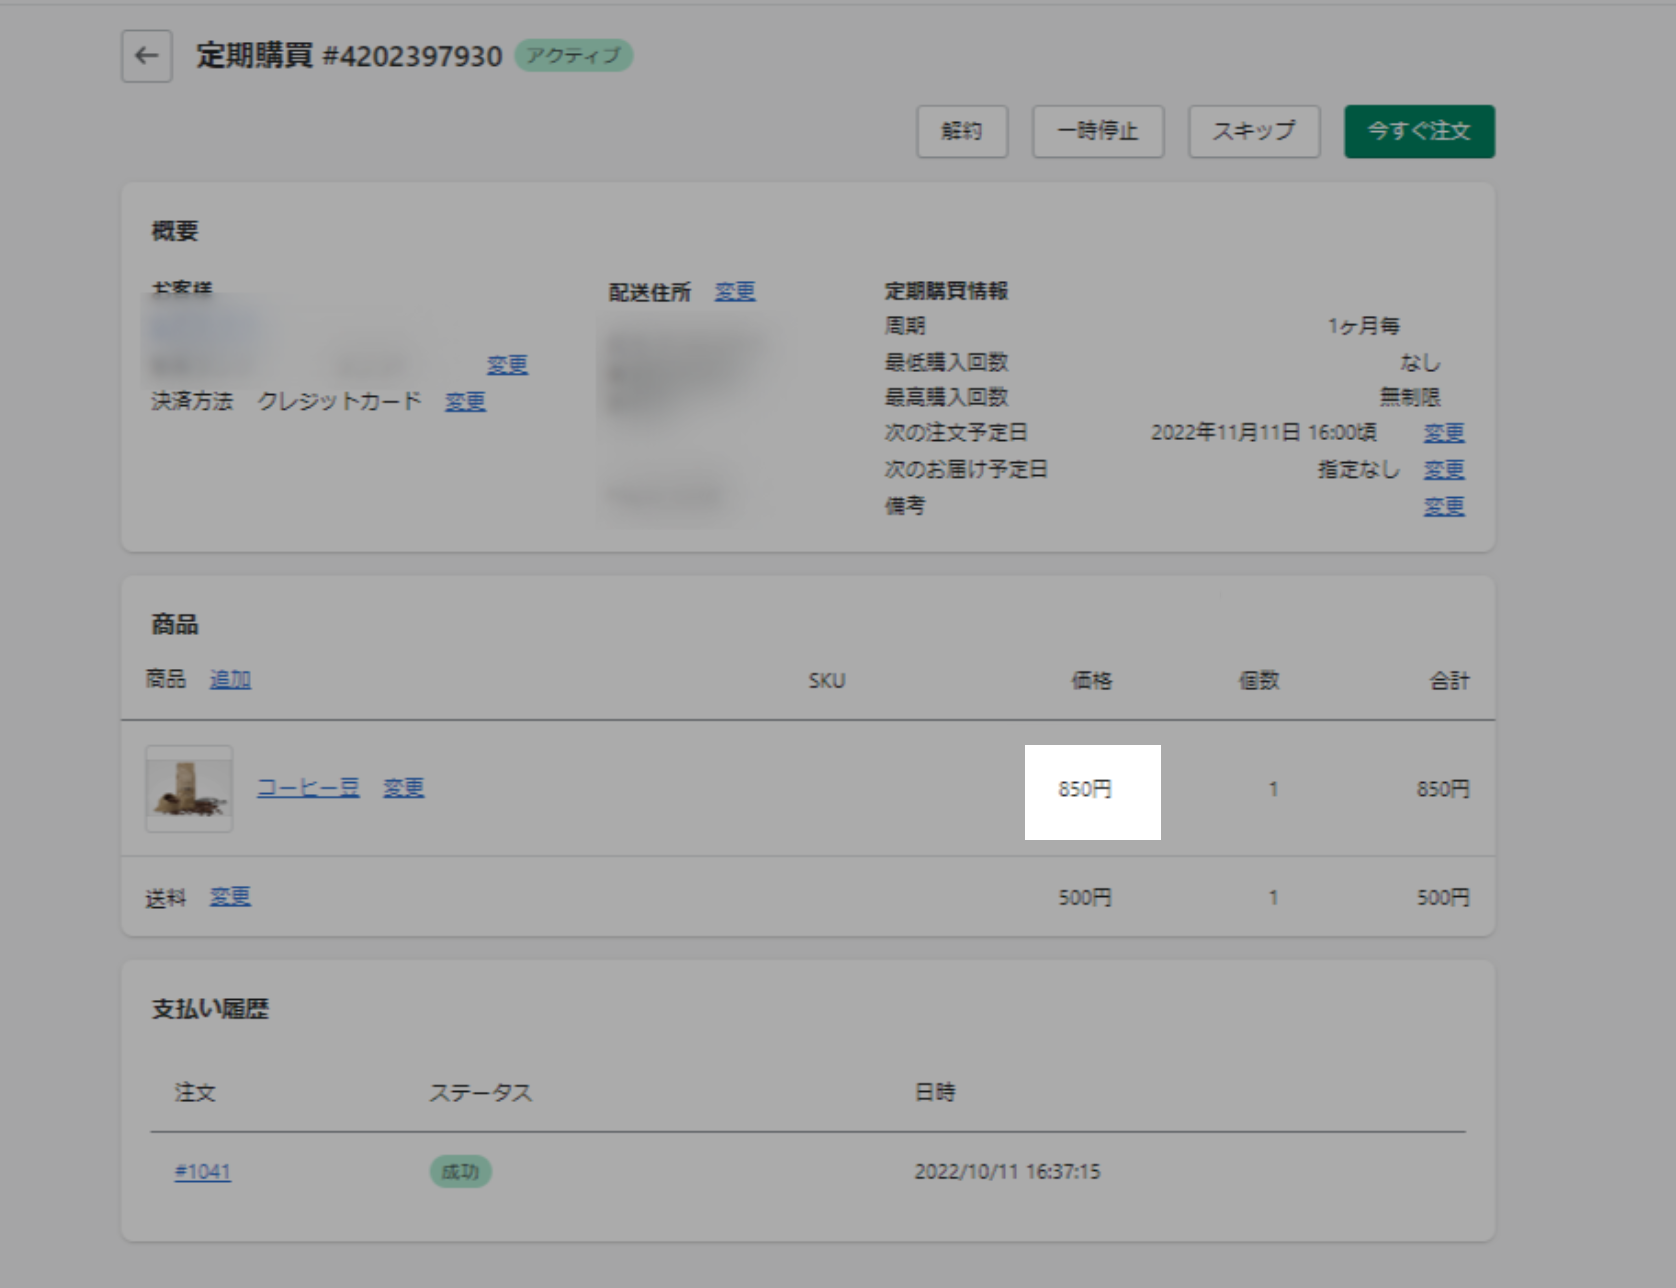Viewport: 1676px width, 1288px height.
Task: Click the 解約 cancel button
Action: coord(962,131)
